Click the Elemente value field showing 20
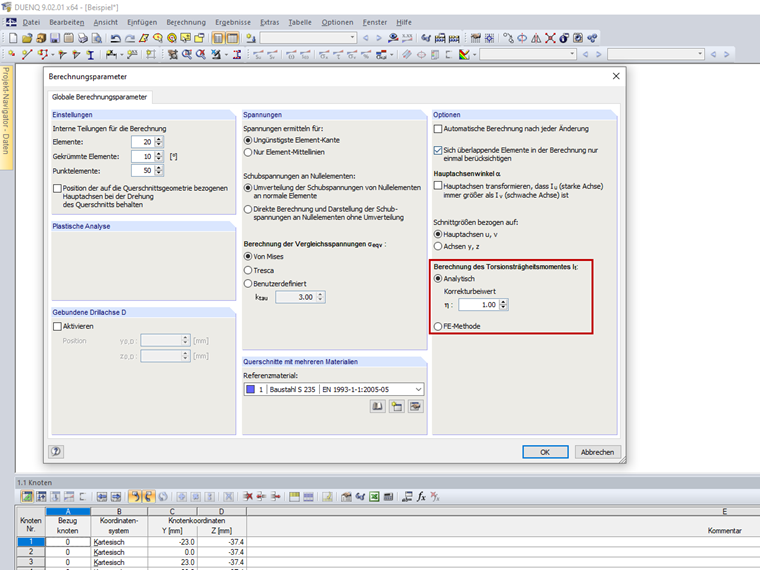The image size is (760, 570). pyautogui.click(x=143, y=142)
